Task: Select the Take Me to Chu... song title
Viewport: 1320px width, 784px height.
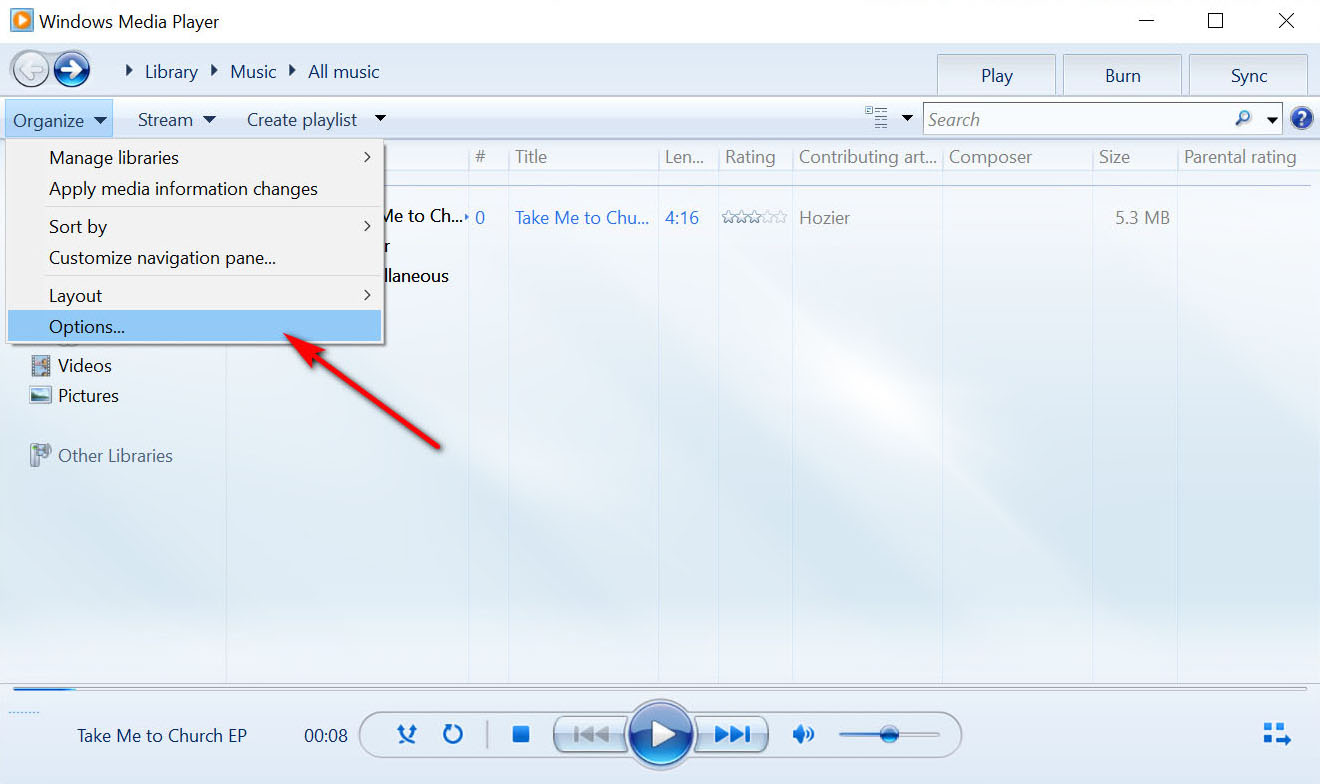Action: (x=582, y=217)
